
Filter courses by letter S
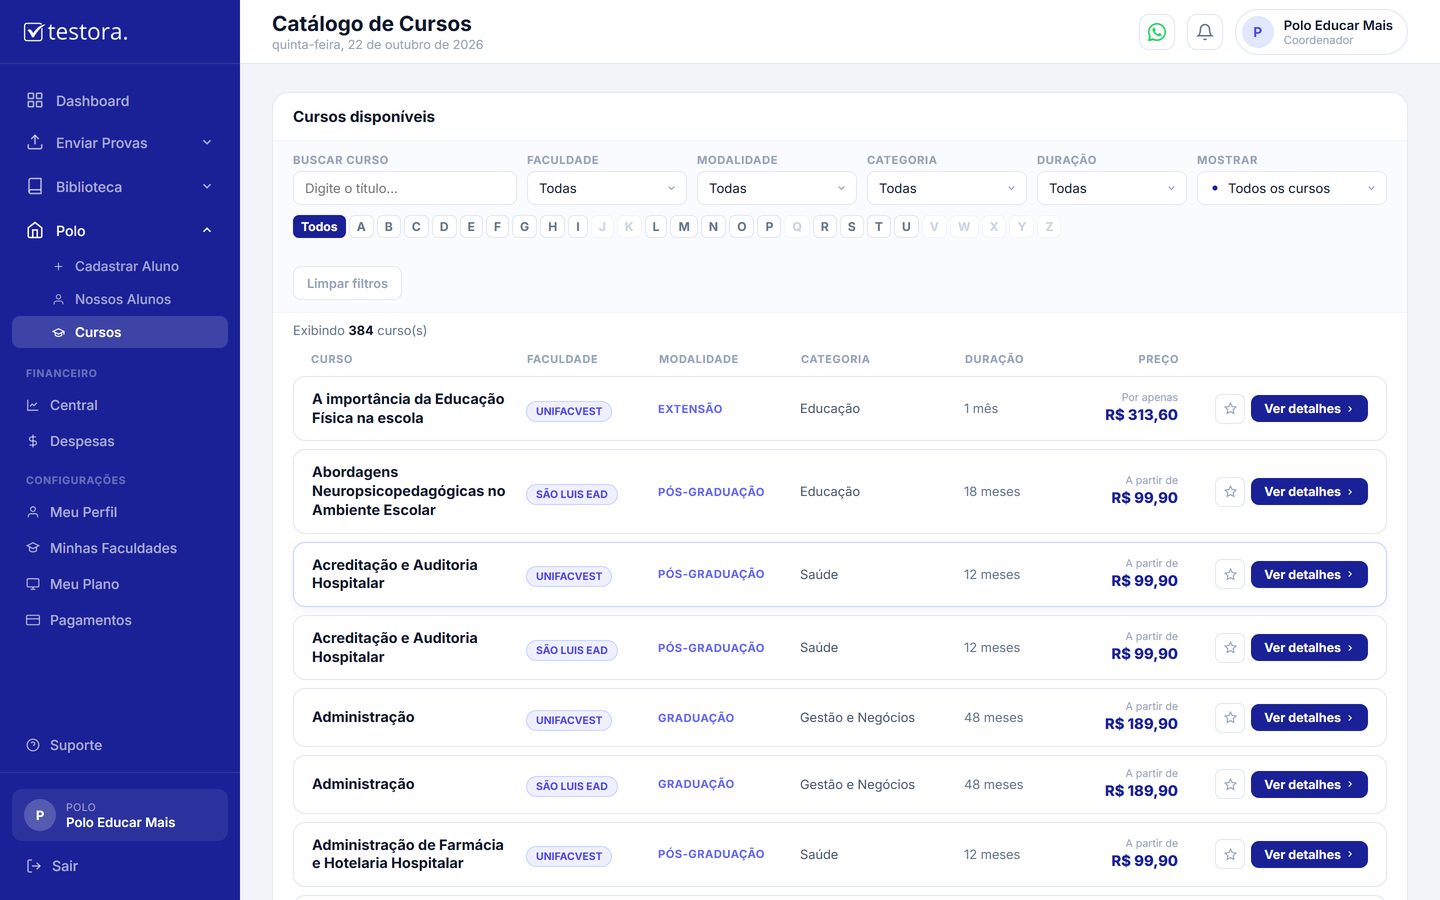[x=851, y=227]
